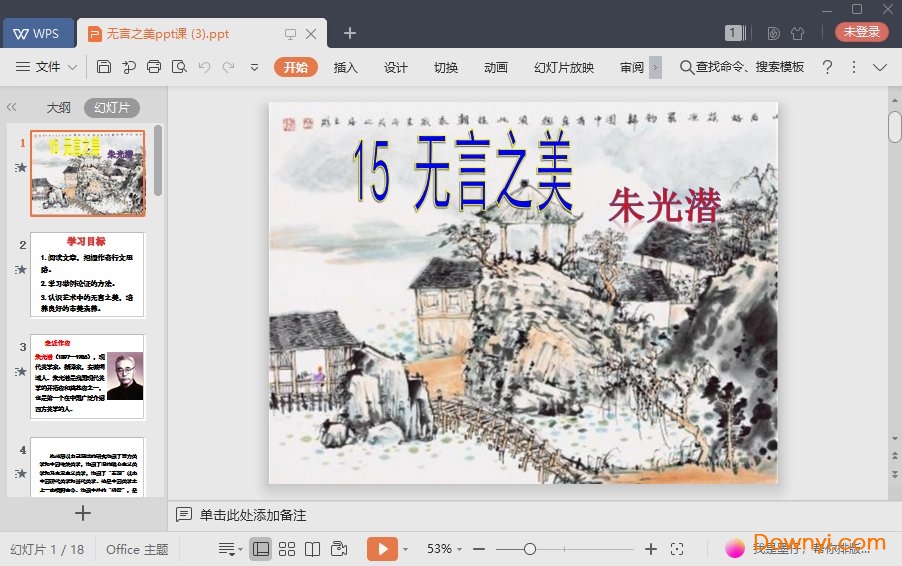Click animation star under slide 2

point(21,269)
